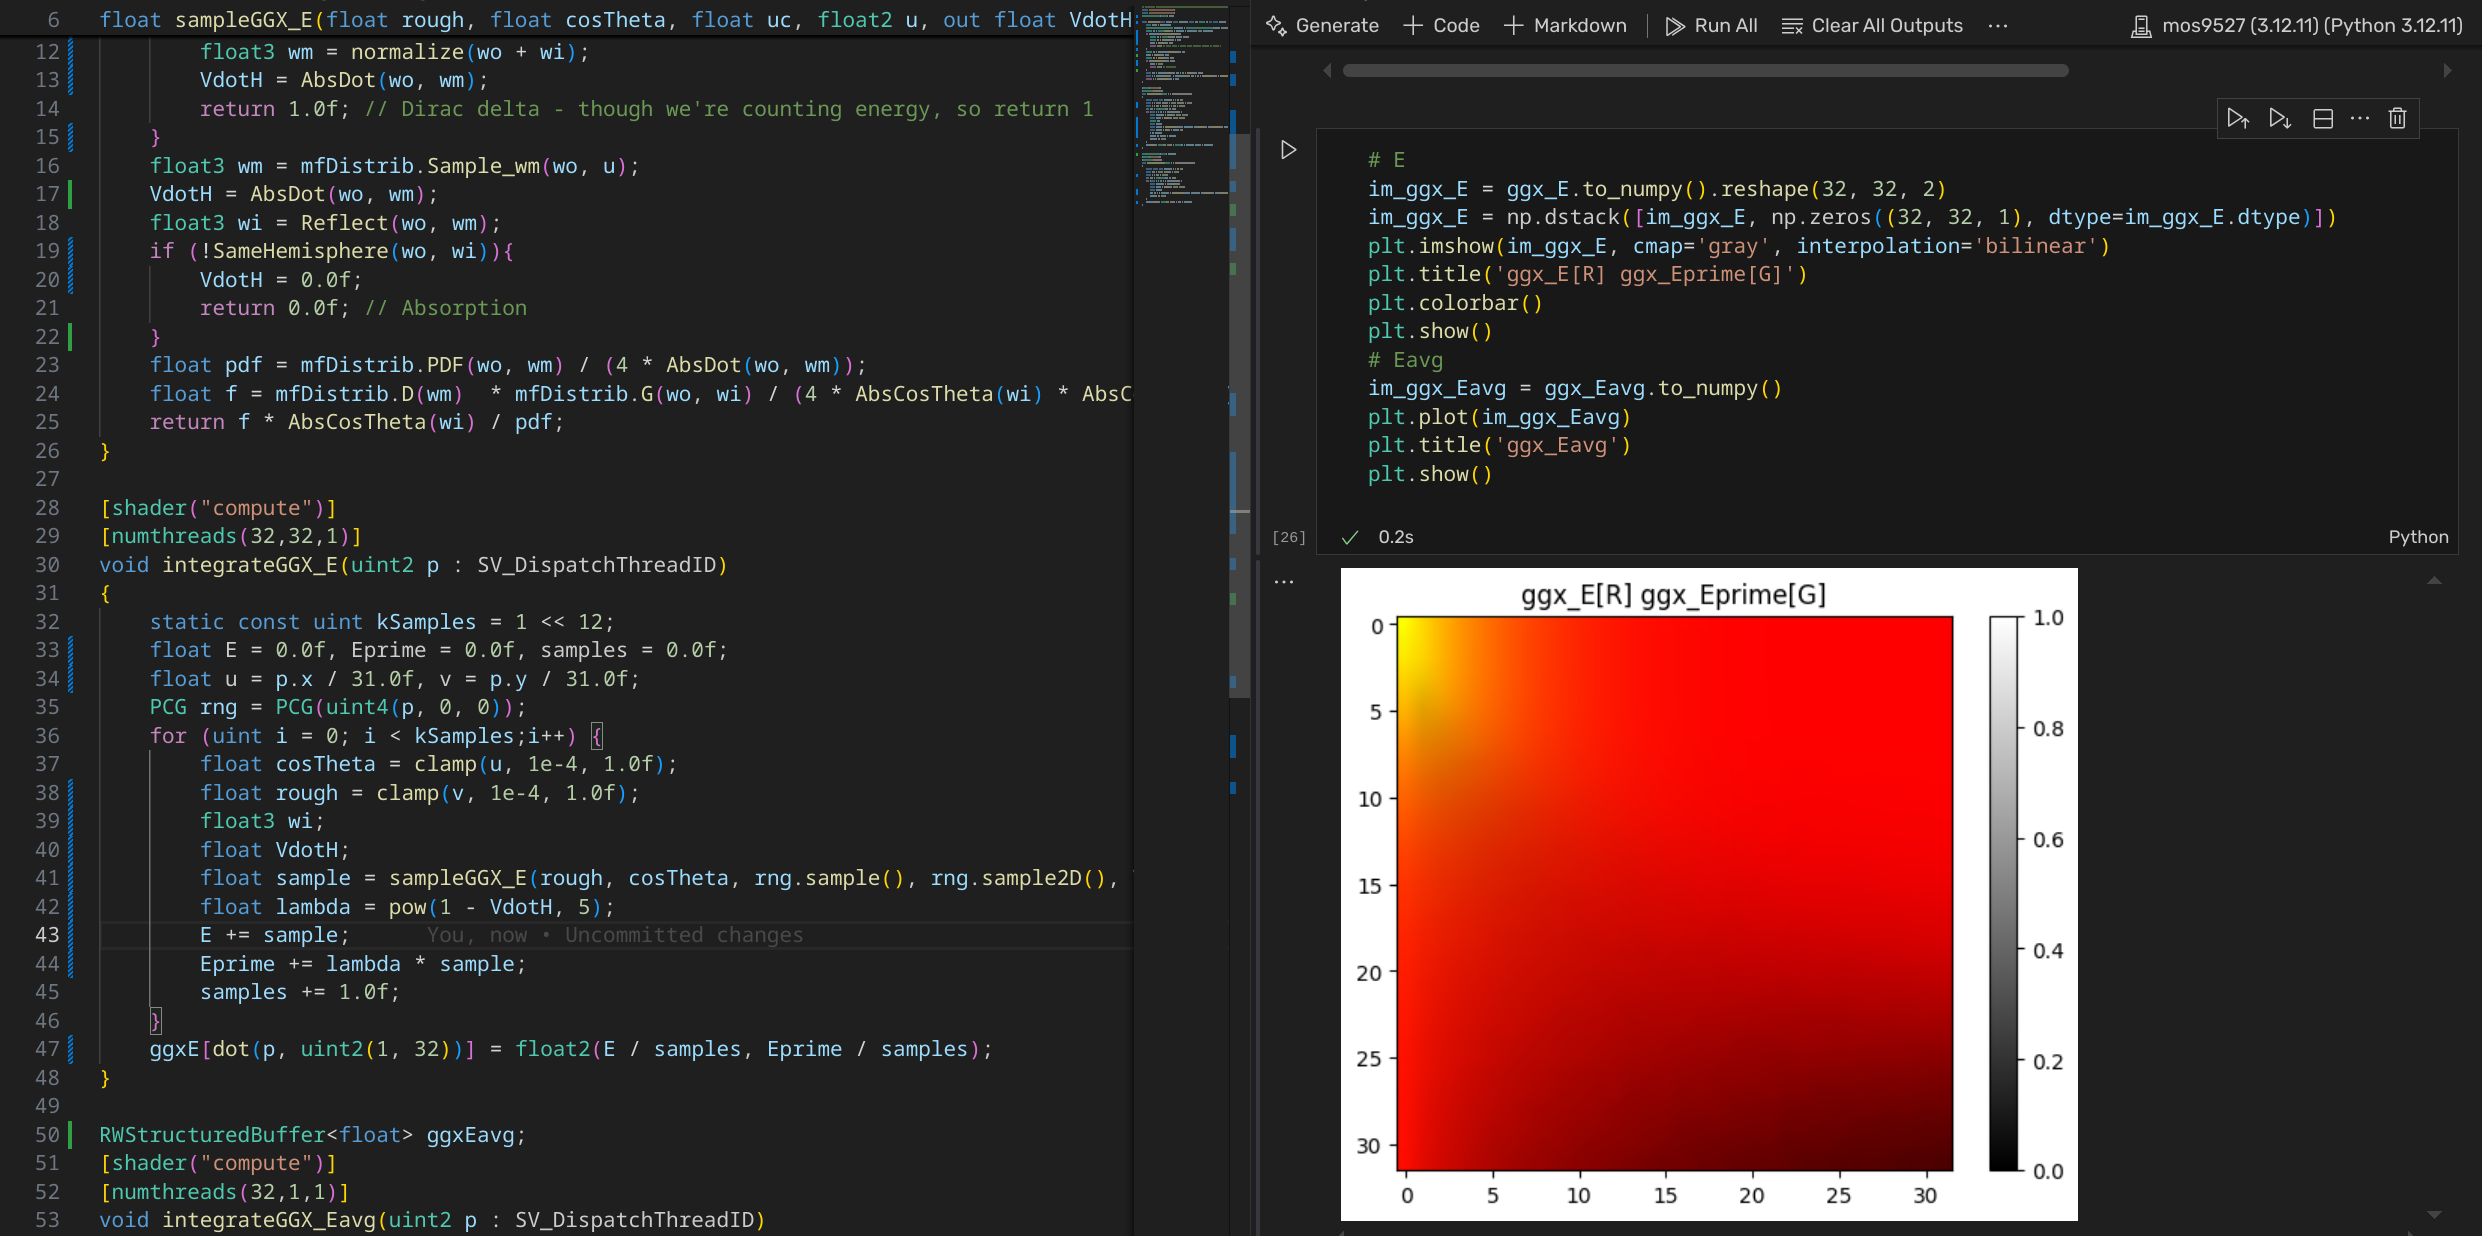
Task: Delete the cell with trash icon
Action: pyautogui.click(x=2397, y=119)
